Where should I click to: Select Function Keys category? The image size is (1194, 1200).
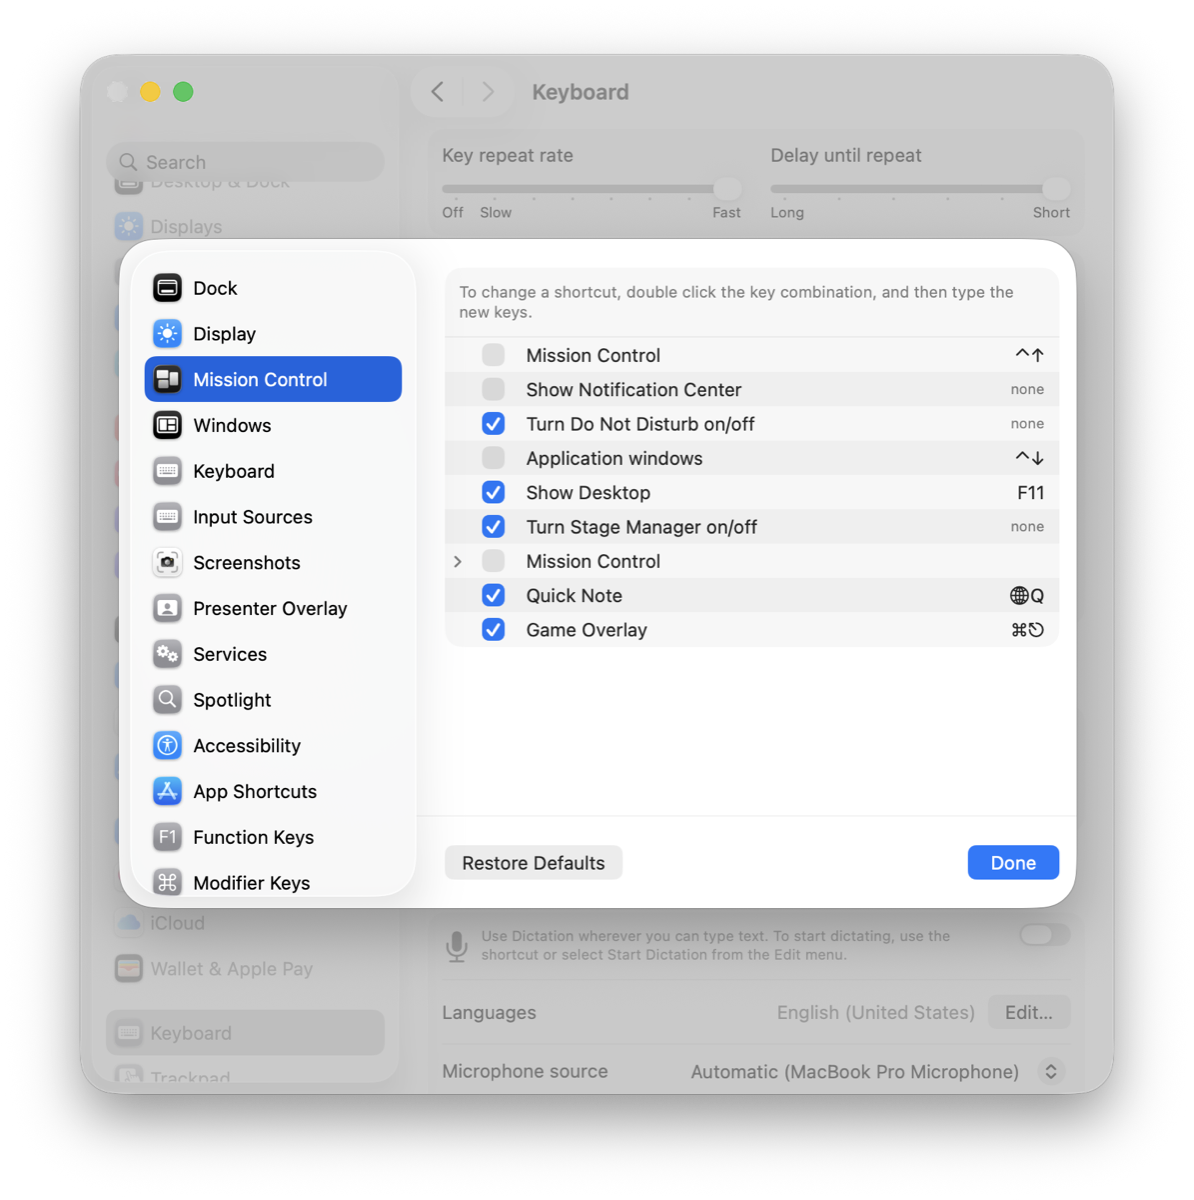click(273, 837)
